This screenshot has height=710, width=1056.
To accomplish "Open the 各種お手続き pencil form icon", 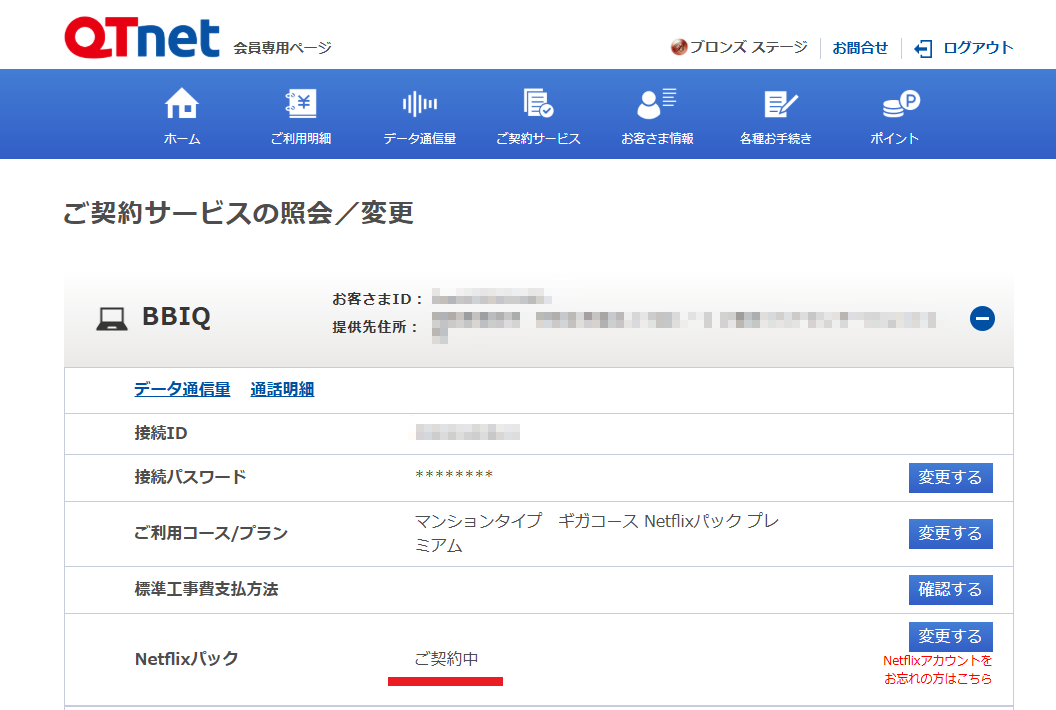I will click(x=781, y=104).
